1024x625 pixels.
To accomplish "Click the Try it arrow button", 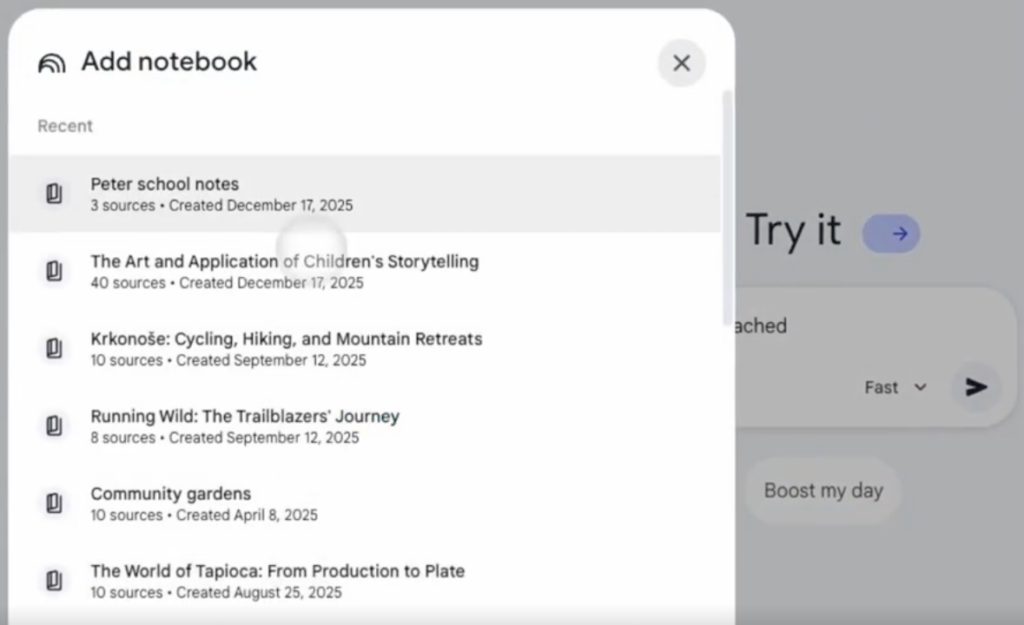I will (891, 233).
